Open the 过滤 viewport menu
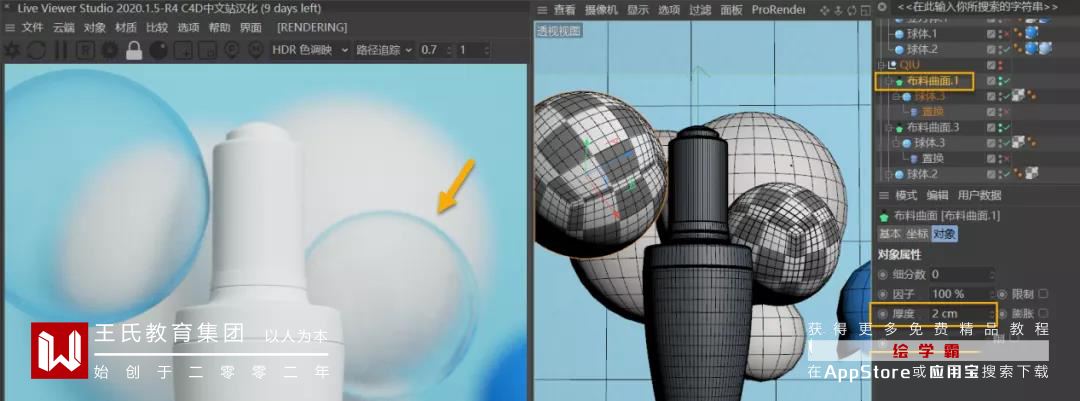 coord(700,10)
